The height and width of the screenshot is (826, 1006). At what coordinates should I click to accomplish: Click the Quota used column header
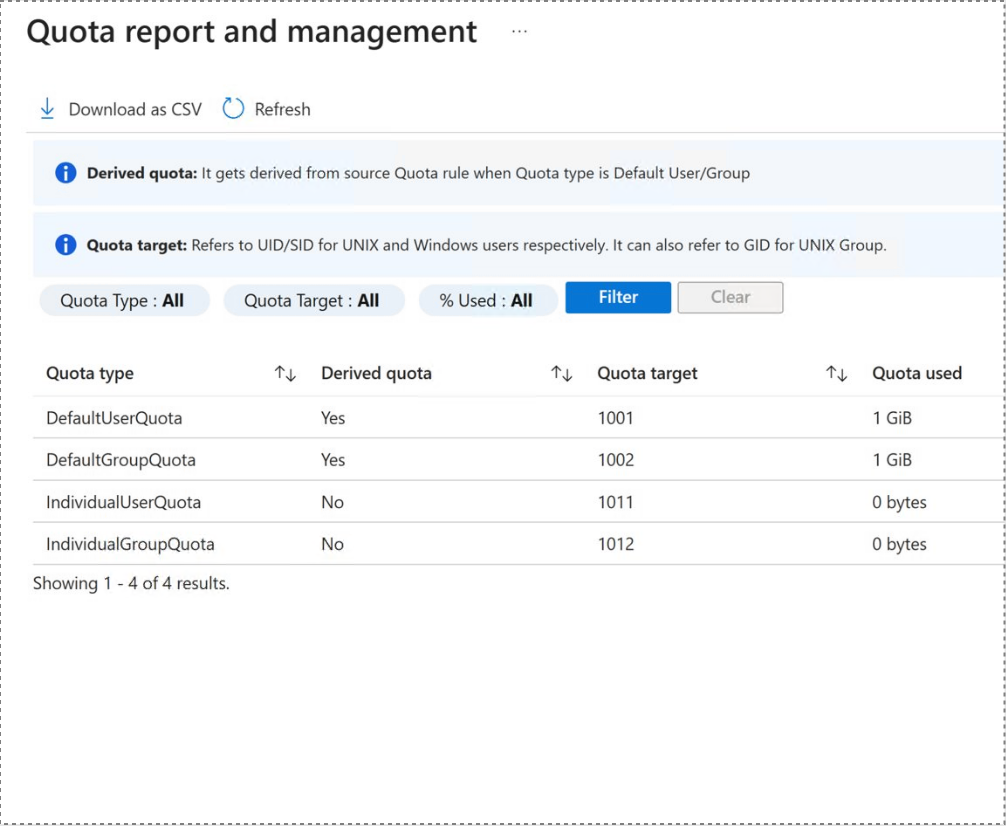(x=917, y=374)
